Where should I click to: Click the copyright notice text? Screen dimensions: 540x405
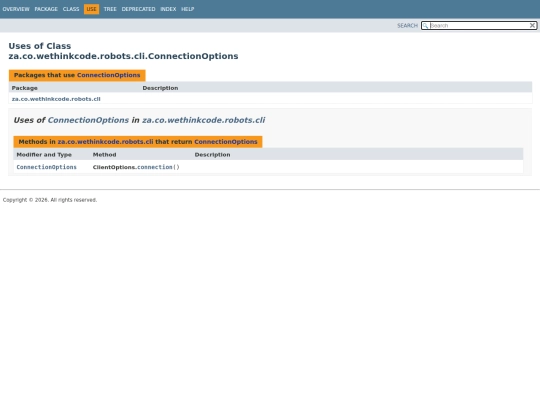[50, 200]
